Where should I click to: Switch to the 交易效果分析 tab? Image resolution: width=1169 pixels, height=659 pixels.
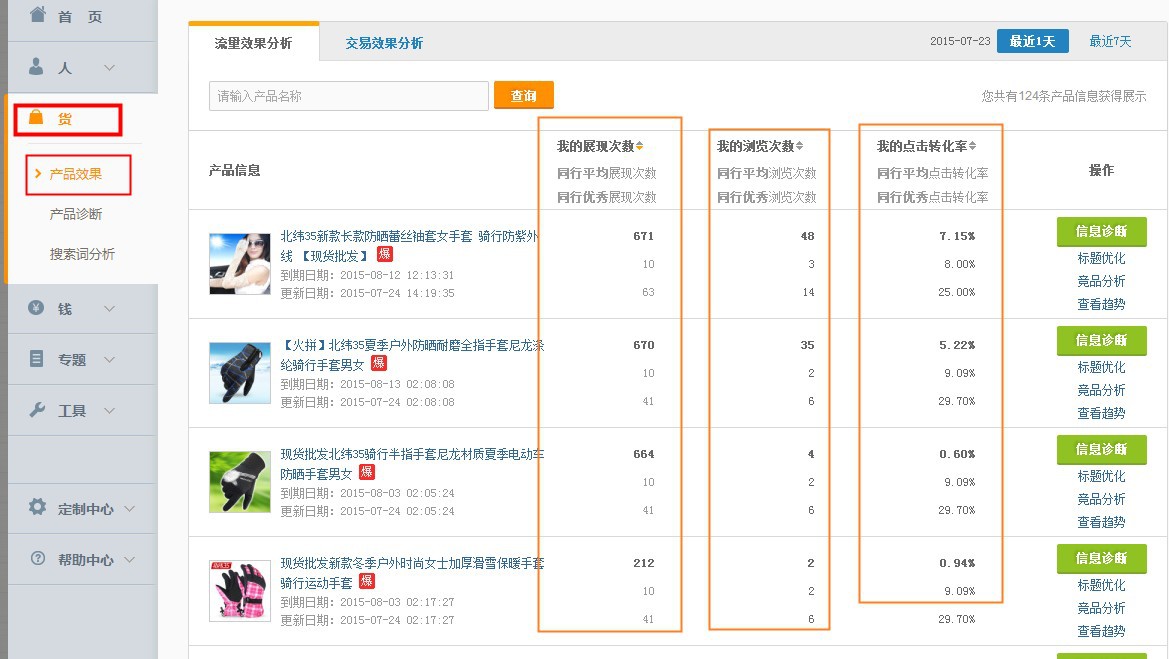click(x=384, y=43)
